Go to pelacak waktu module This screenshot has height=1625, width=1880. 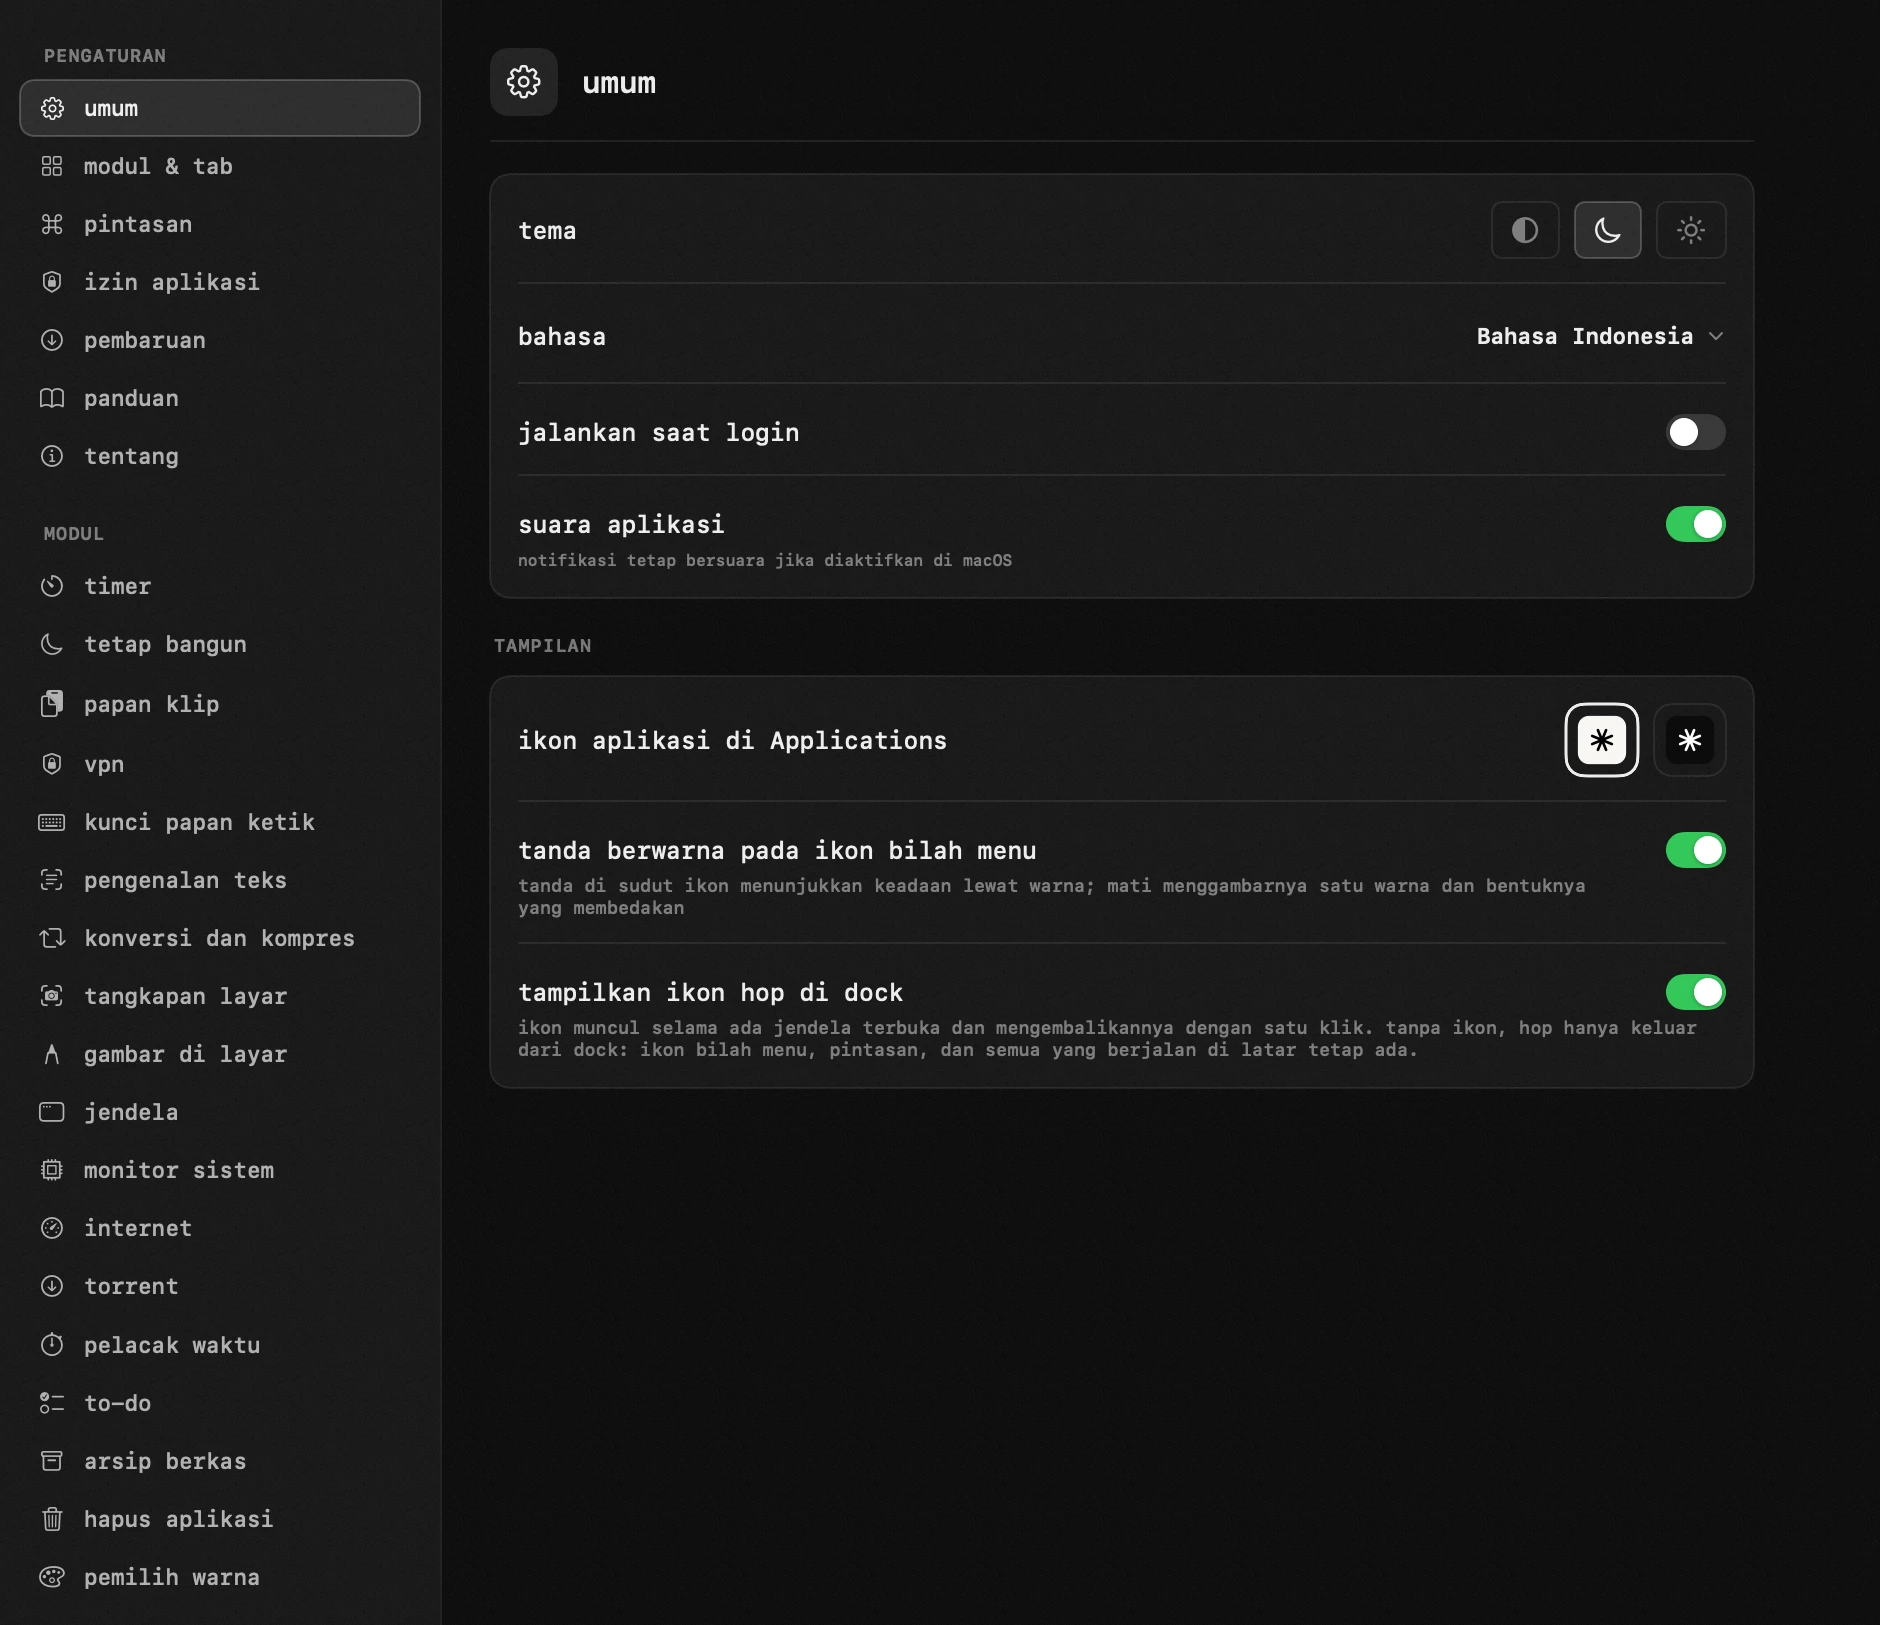pos(220,1345)
